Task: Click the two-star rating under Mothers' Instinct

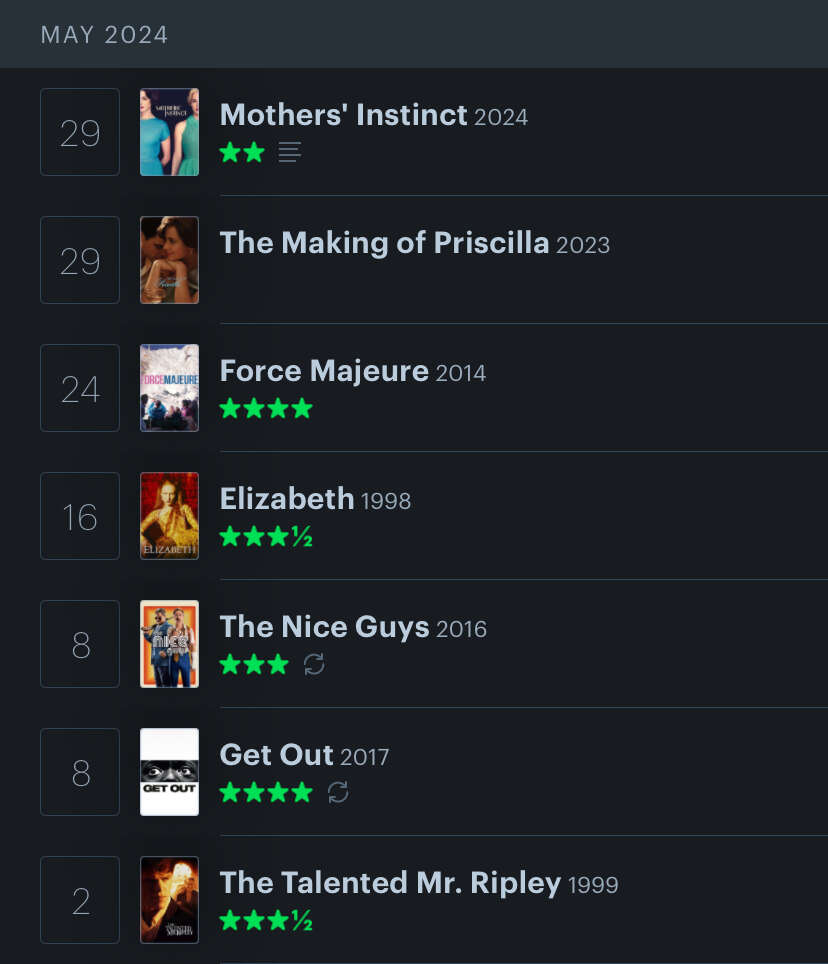Action: pyautogui.click(x=242, y=152)
